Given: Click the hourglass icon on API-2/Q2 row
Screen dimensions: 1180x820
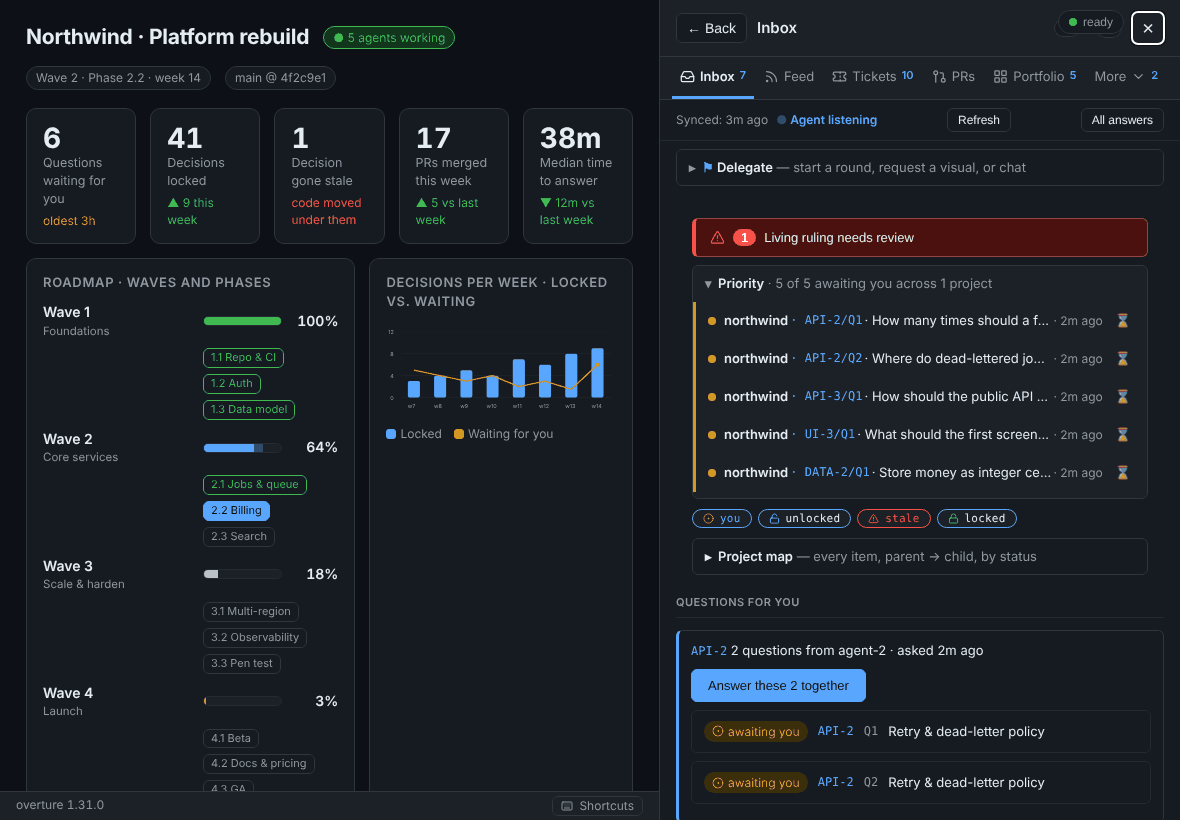Looking at the screenshot, I should click(x=1122, y=359).
